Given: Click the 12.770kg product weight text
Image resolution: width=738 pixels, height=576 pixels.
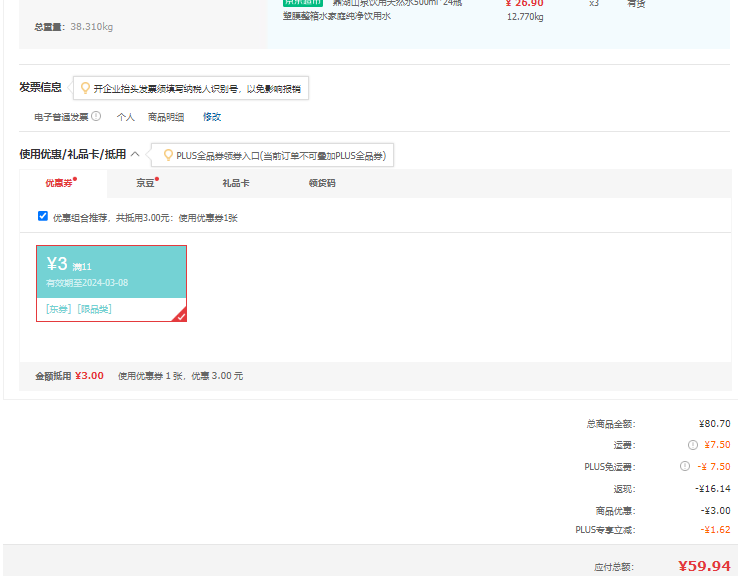Looking at the screenshot, I should coord(525,17).
